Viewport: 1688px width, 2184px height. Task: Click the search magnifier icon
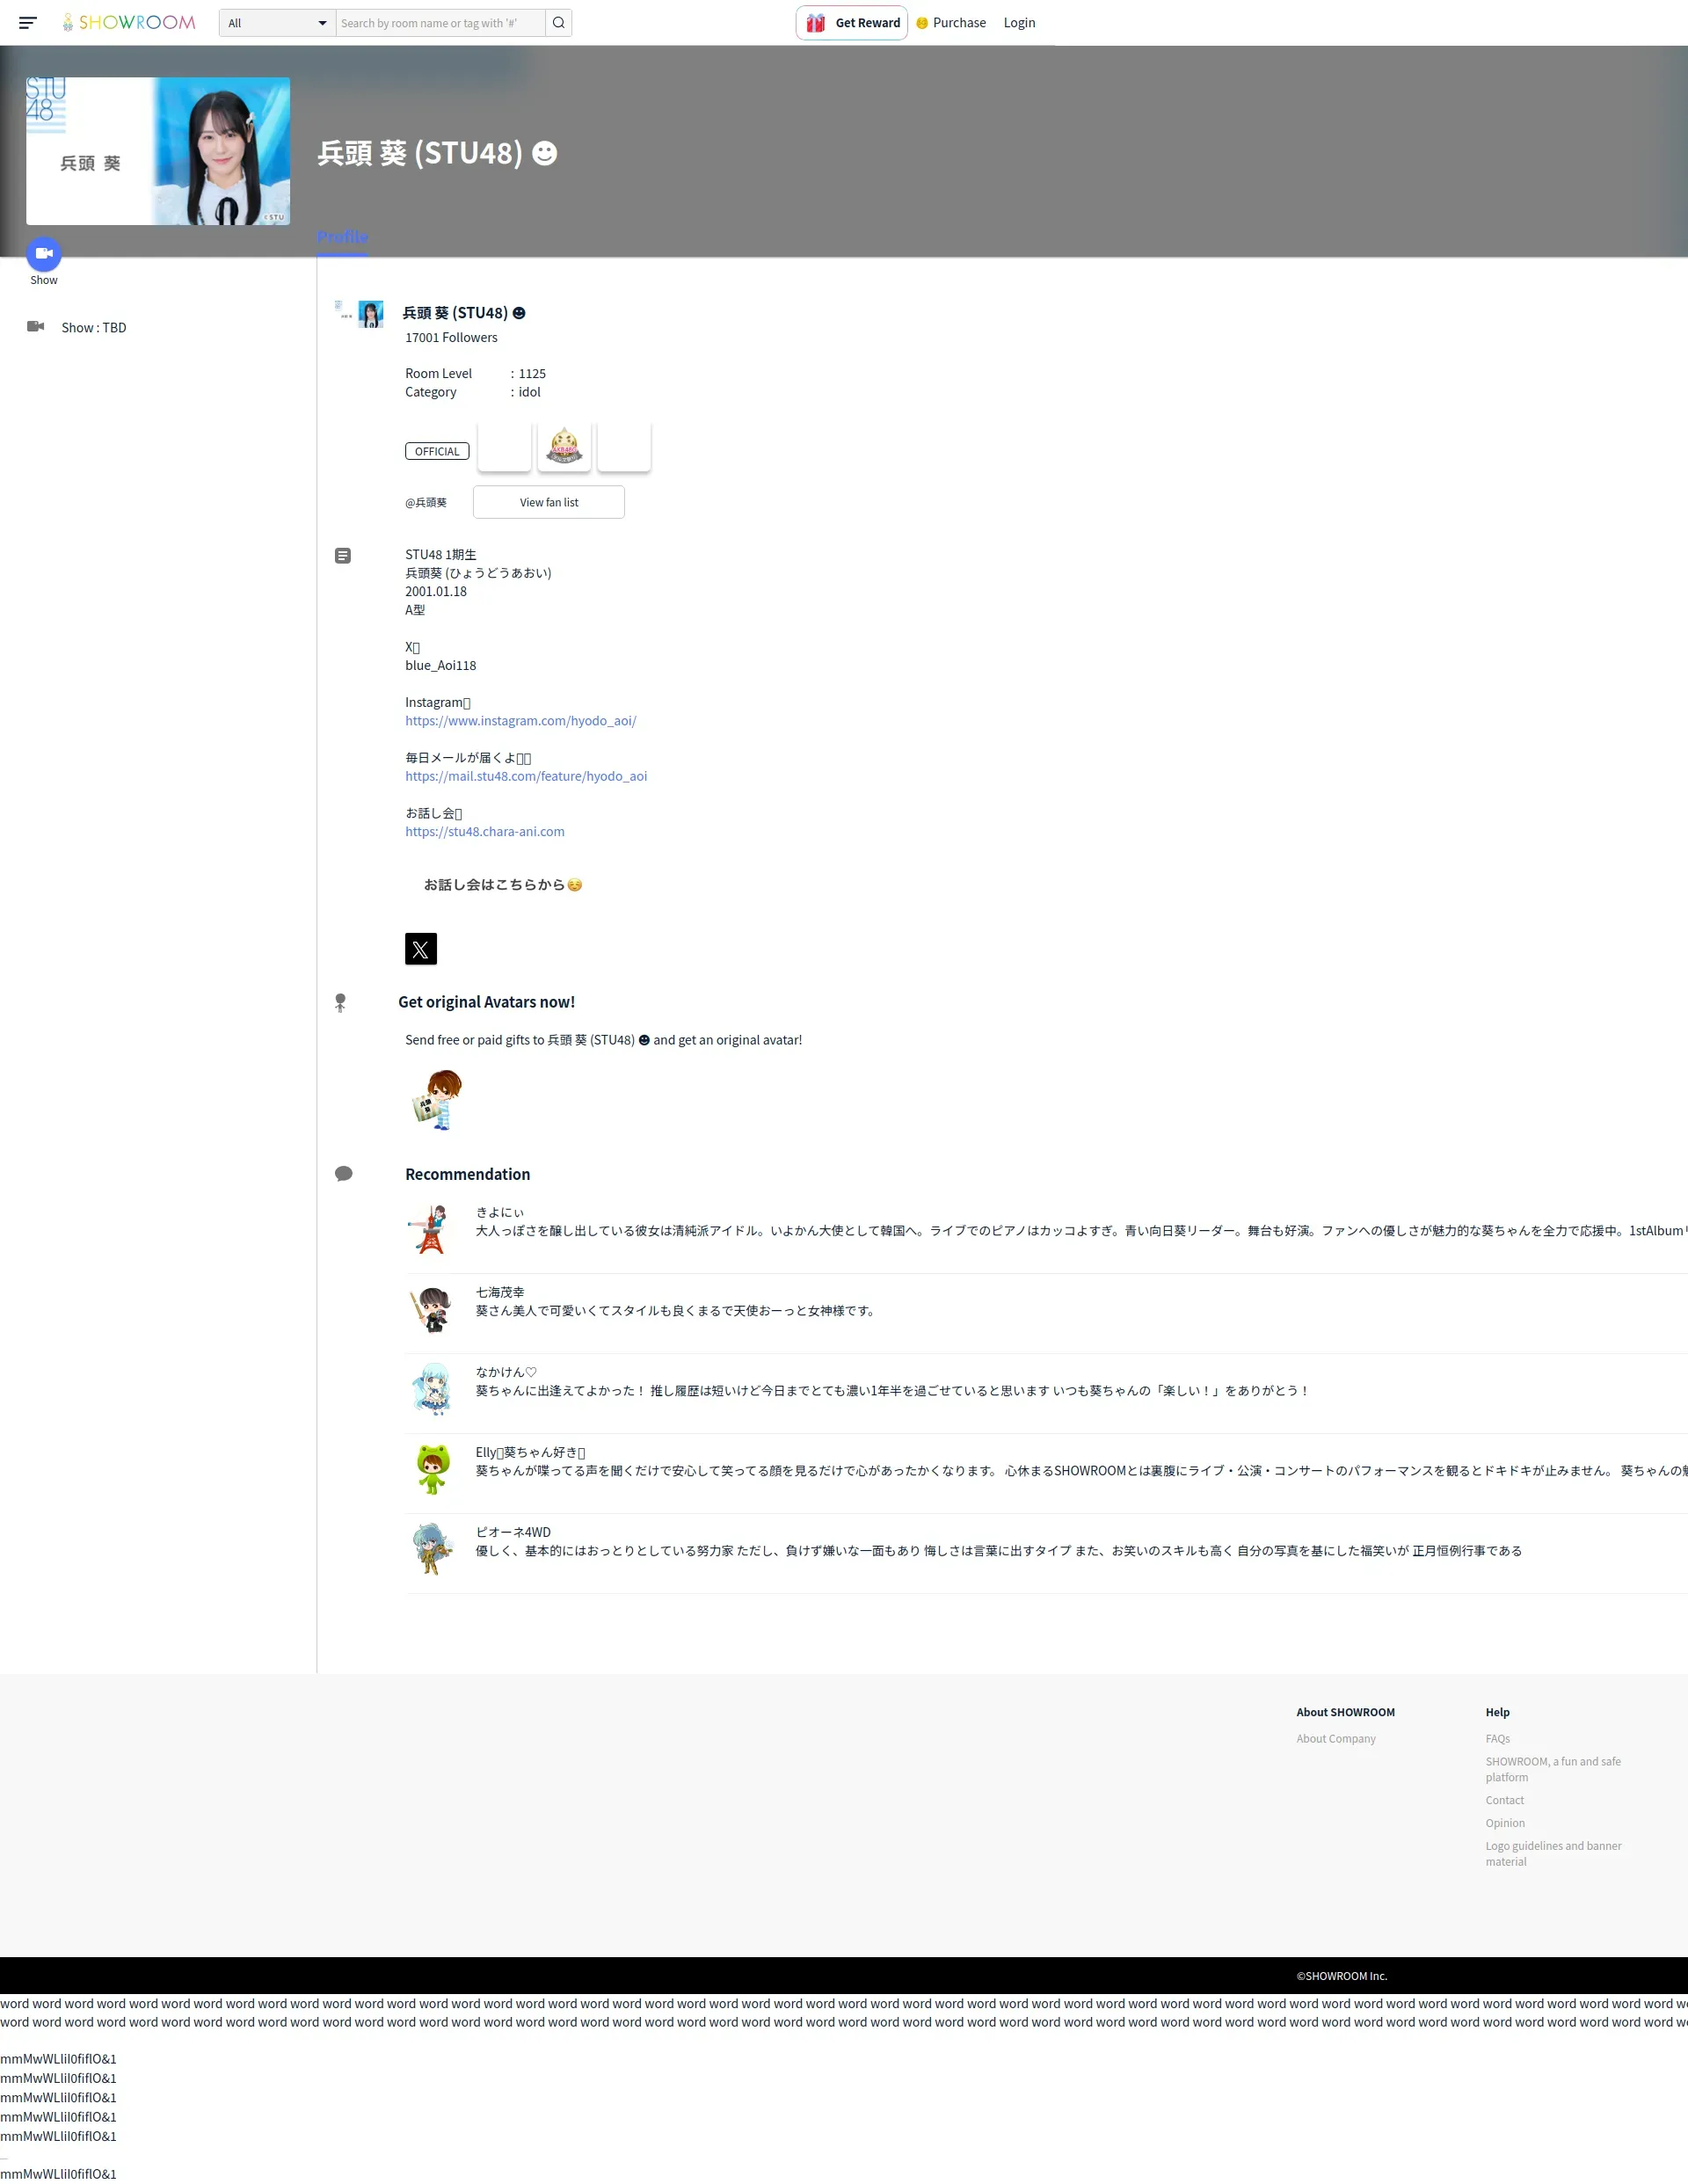click(x=559, y=23)
